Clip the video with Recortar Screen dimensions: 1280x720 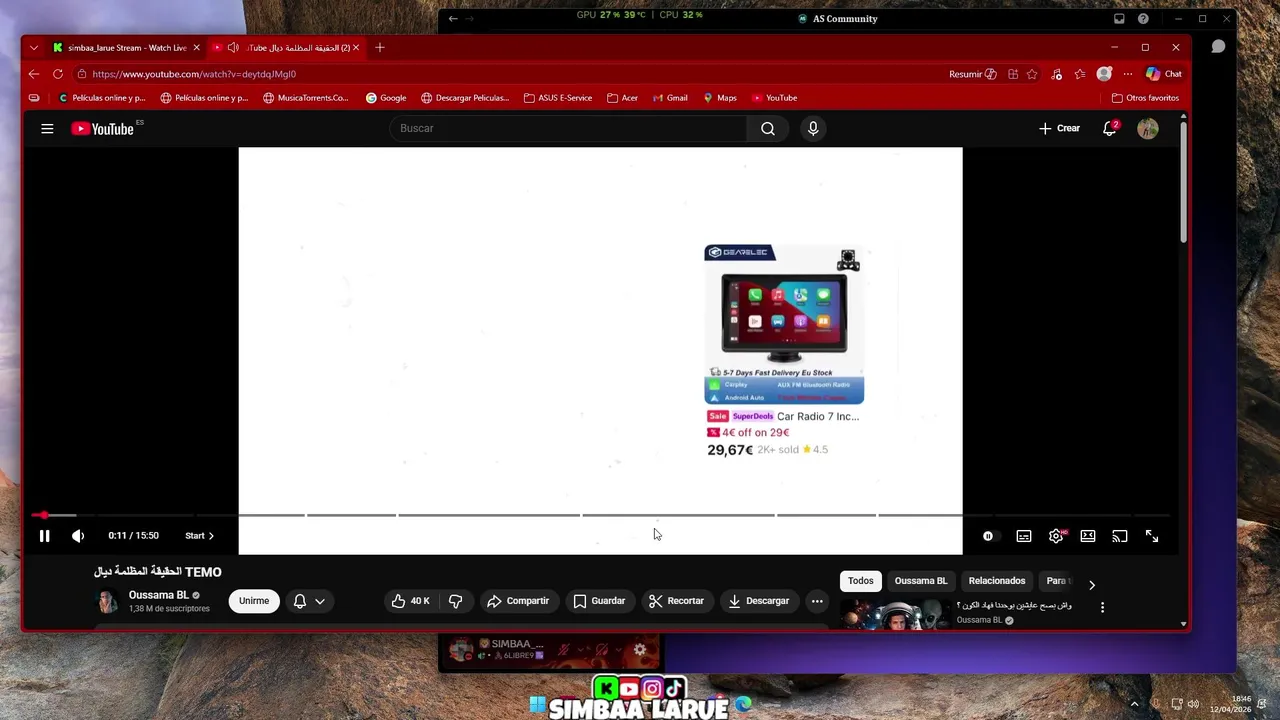676,601
